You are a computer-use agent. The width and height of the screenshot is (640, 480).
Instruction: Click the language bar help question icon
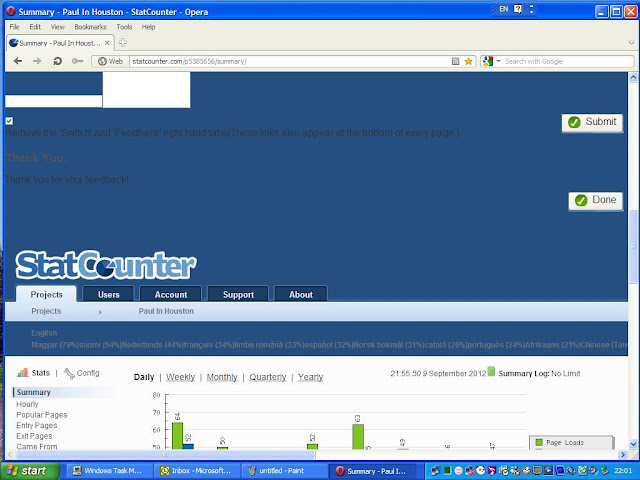tap(518, 9)
